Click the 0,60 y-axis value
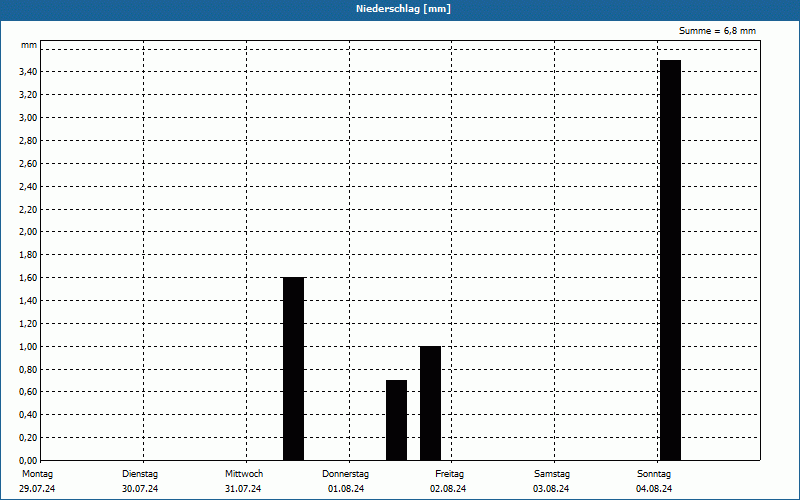Viewport: 800px width, 500px height. click(28, 392)
